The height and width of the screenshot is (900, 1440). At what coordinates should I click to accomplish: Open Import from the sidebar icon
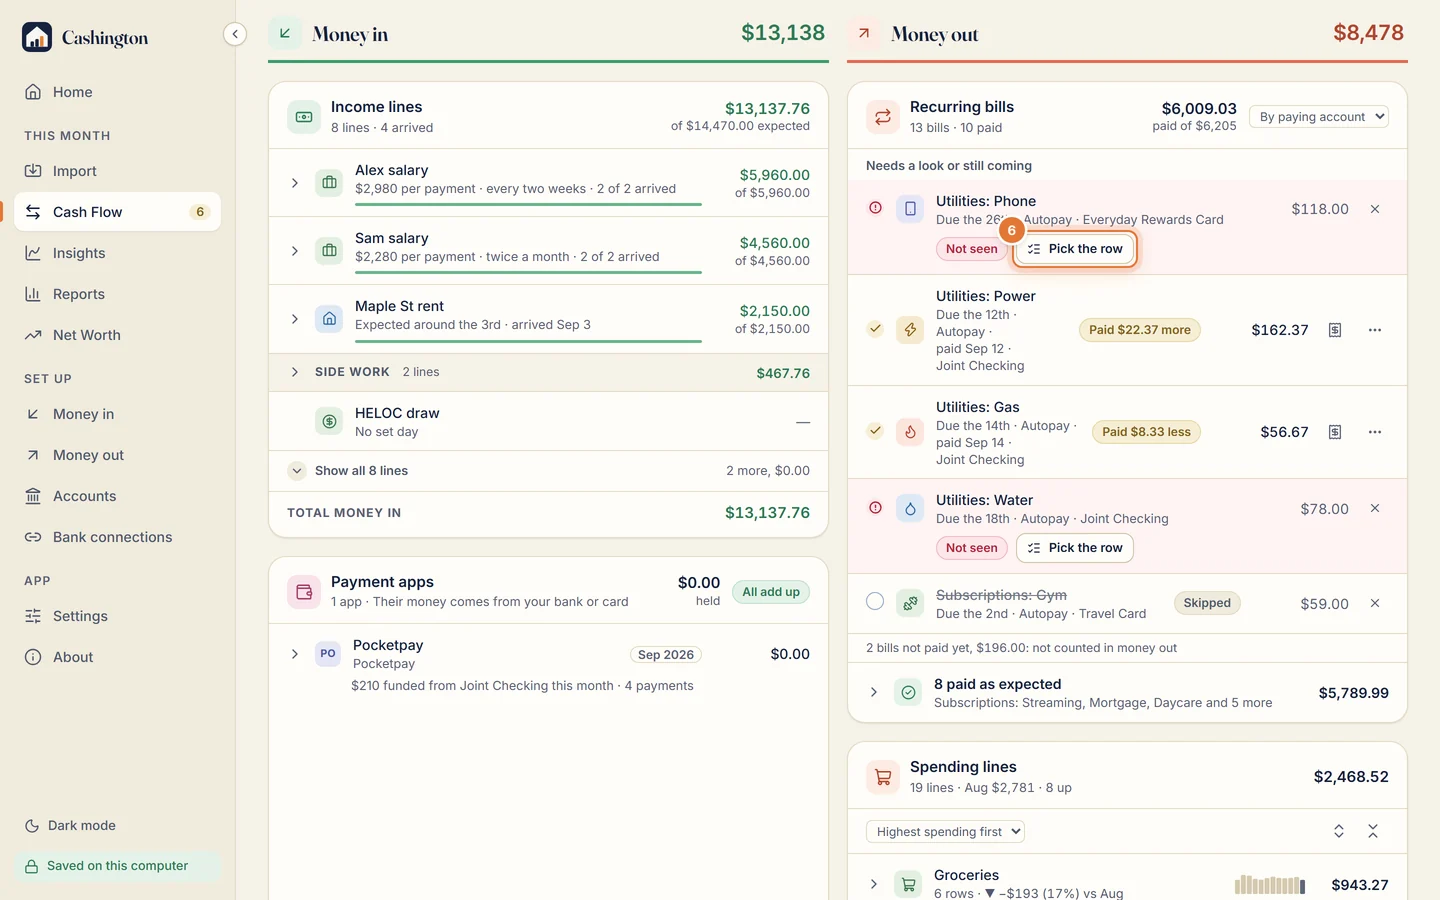click(x=33, y=171)
